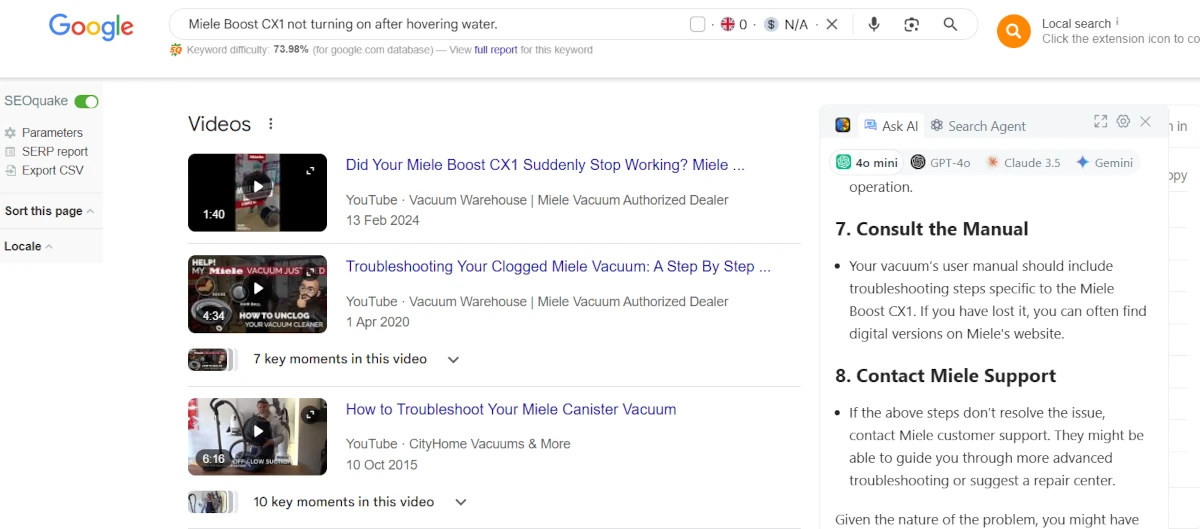
Task: Expand preview on the 1:40 video thumbnail
Action: click(311, 170)
